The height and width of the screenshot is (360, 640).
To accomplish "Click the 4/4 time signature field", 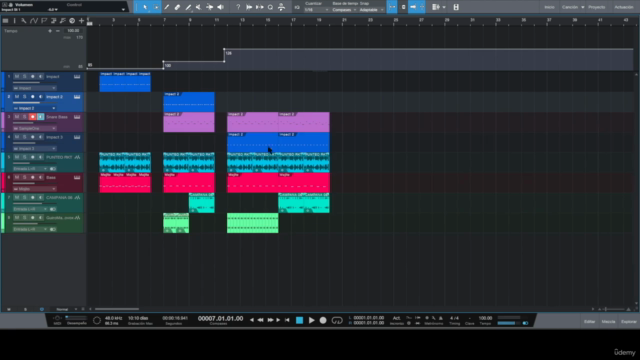I will click(454, 318).
